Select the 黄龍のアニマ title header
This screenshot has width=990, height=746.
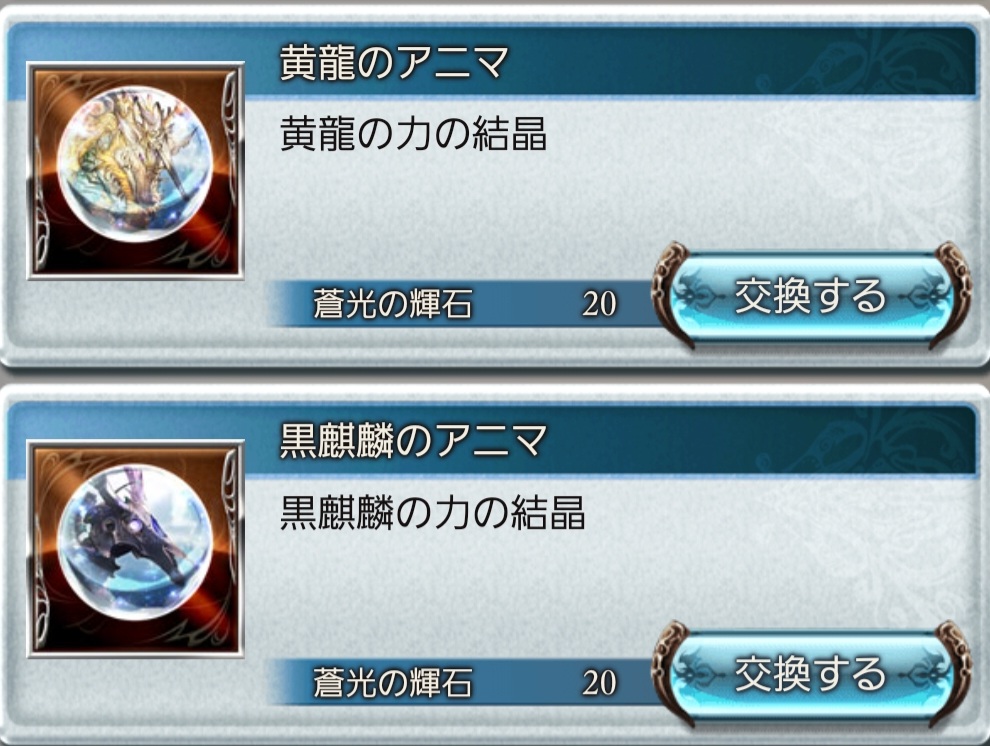393,61
